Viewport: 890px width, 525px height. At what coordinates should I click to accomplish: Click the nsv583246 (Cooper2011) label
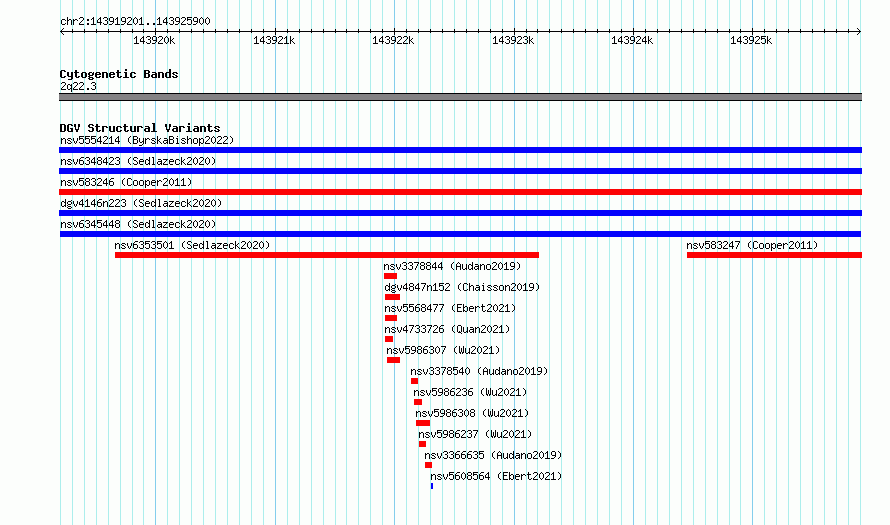[126, 182]
